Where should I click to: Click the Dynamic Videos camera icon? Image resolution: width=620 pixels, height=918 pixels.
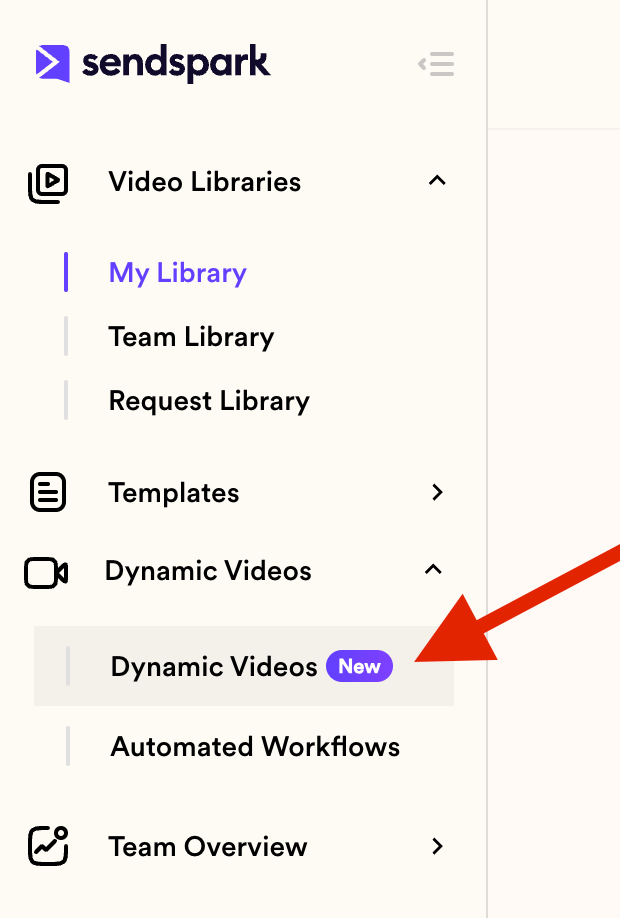click(46, 573)
